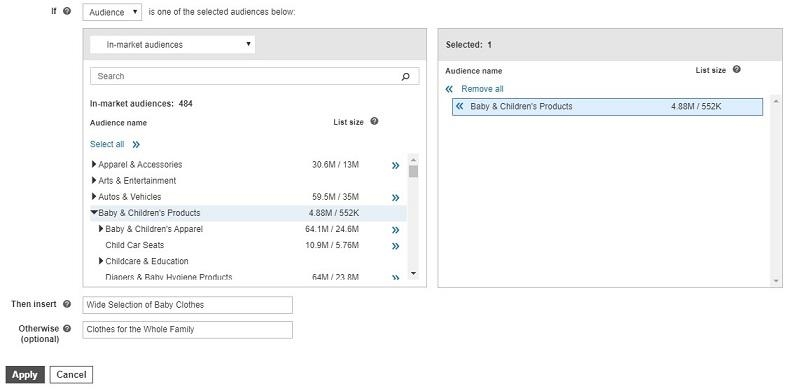
Task: Click the Cancel button
Action: (x=71, y=375)
